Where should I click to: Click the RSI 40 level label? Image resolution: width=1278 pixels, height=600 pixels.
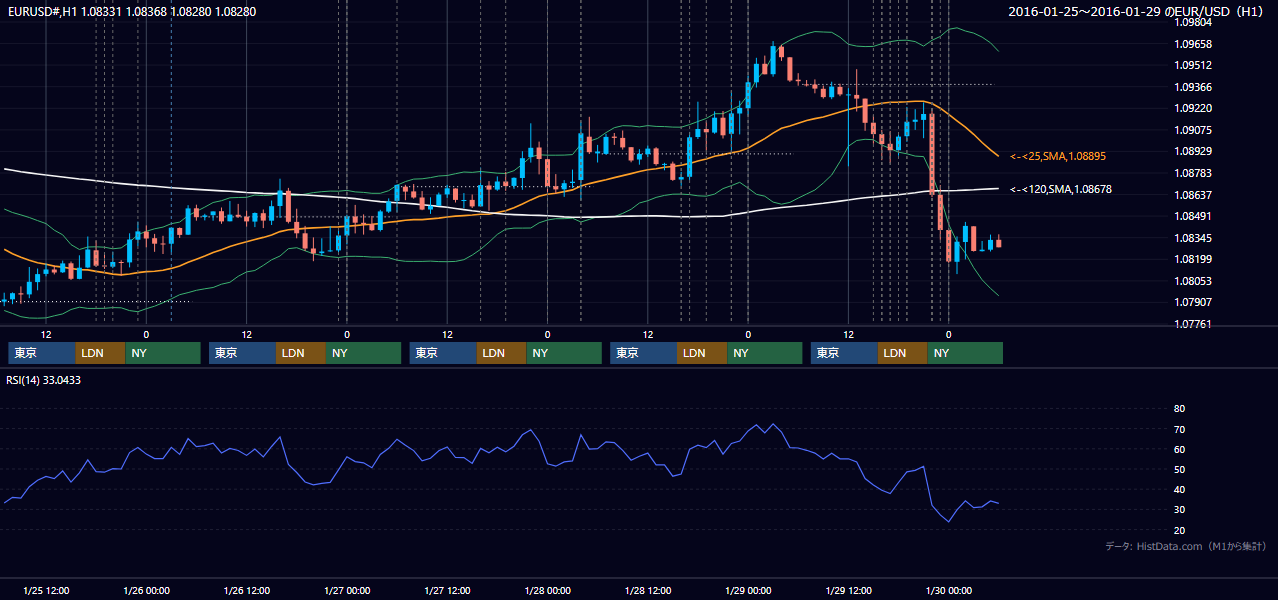(1179, 490)
